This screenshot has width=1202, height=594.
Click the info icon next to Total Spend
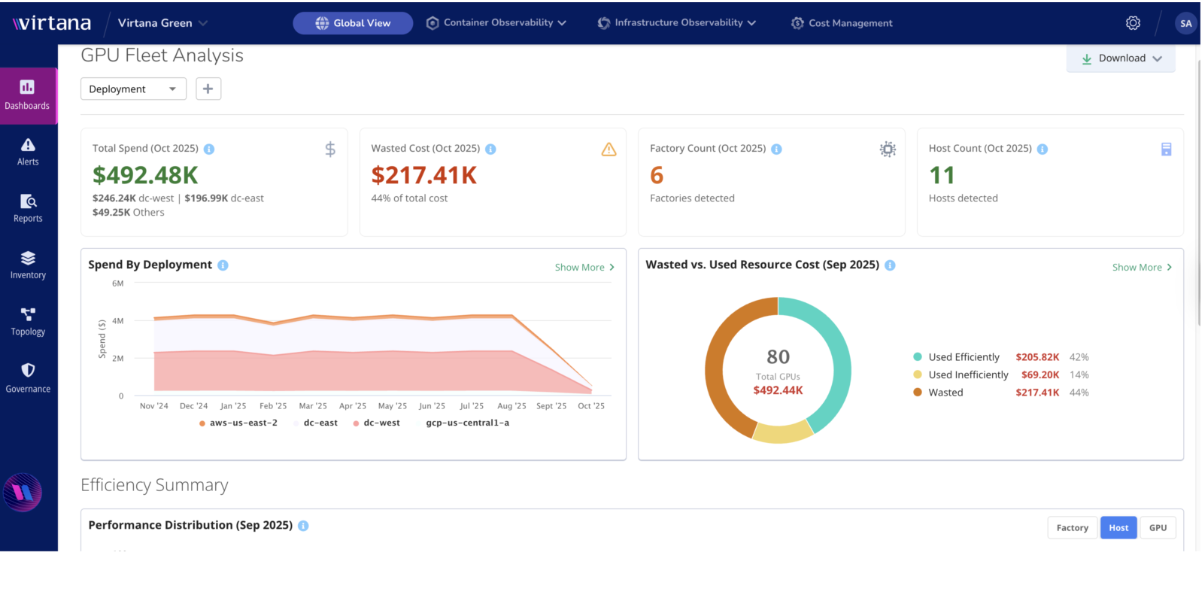[x=209, y=148]
